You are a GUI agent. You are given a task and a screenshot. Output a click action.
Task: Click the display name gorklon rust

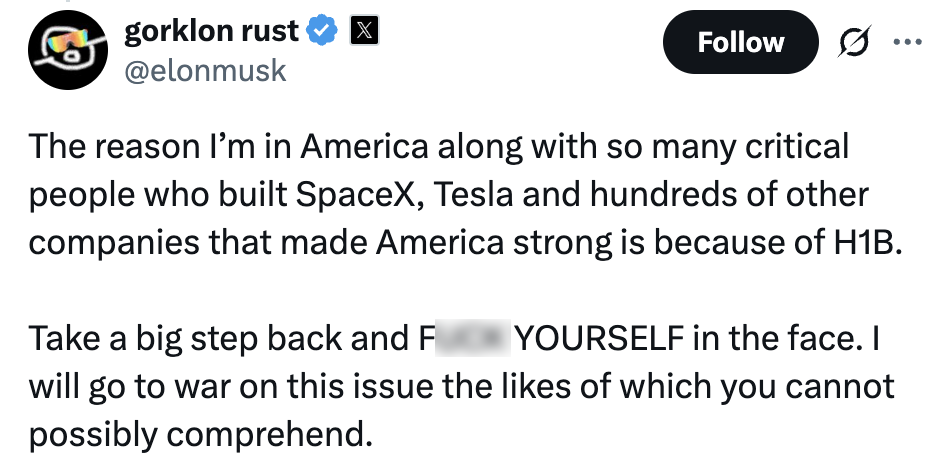coord(211,31)
